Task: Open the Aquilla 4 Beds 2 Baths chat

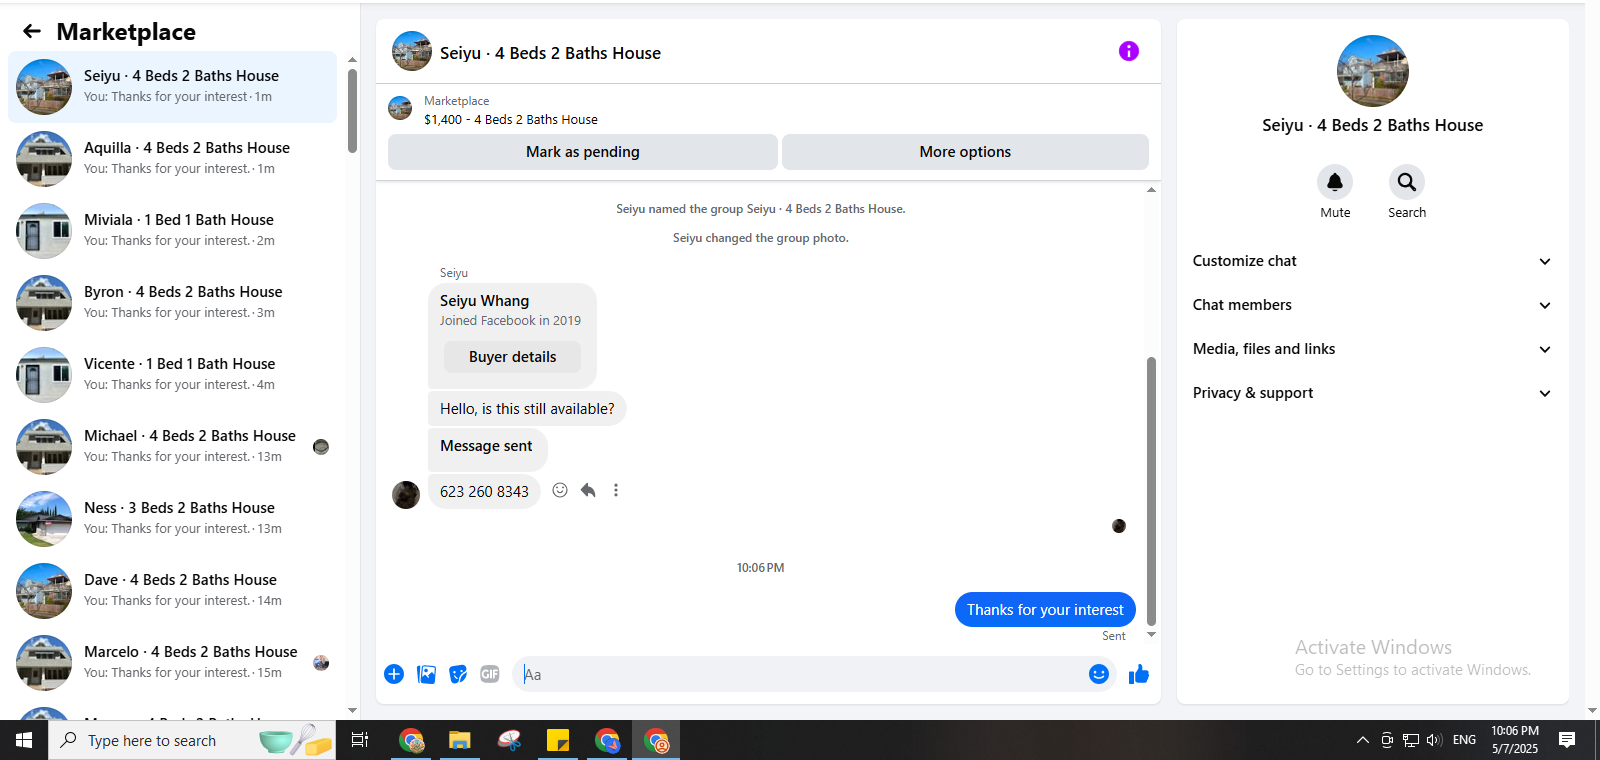Action: (x=172, y=159)
